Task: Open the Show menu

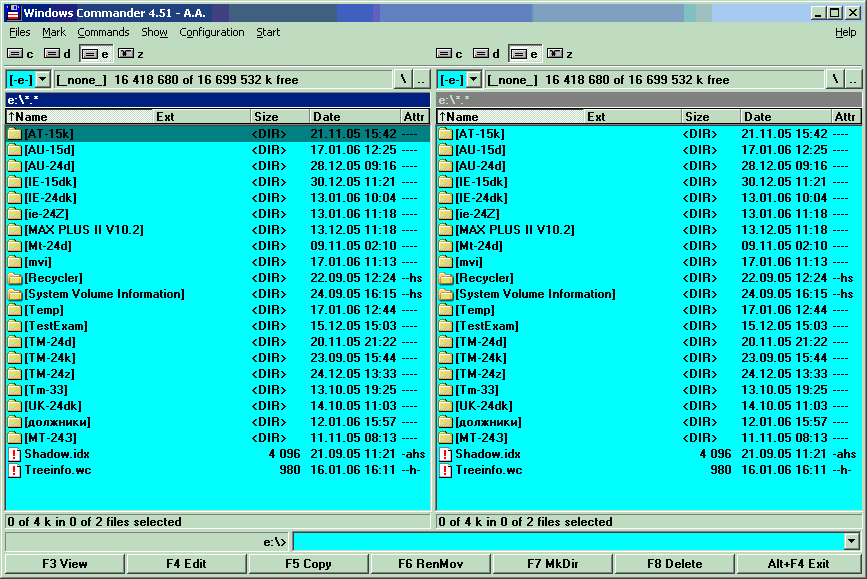Action: [x=154, y=32]
